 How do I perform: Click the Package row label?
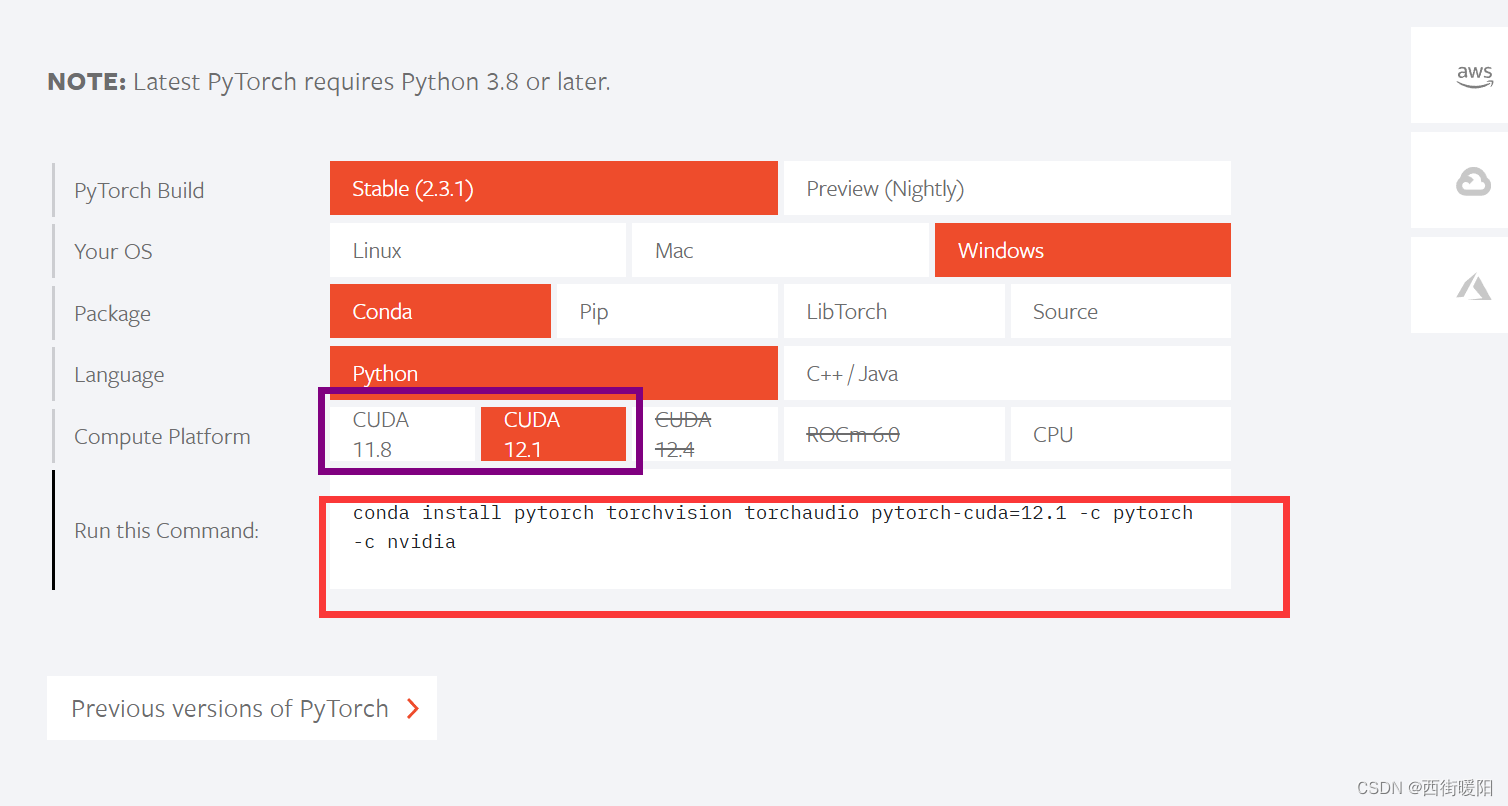112,313
